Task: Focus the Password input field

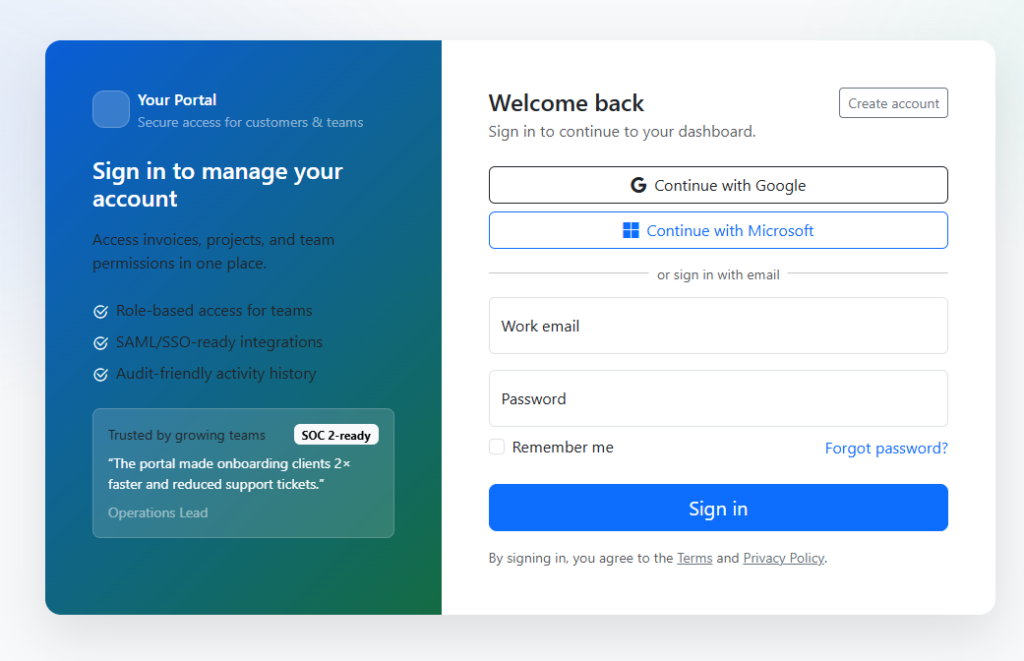Action: pos(718,399)
